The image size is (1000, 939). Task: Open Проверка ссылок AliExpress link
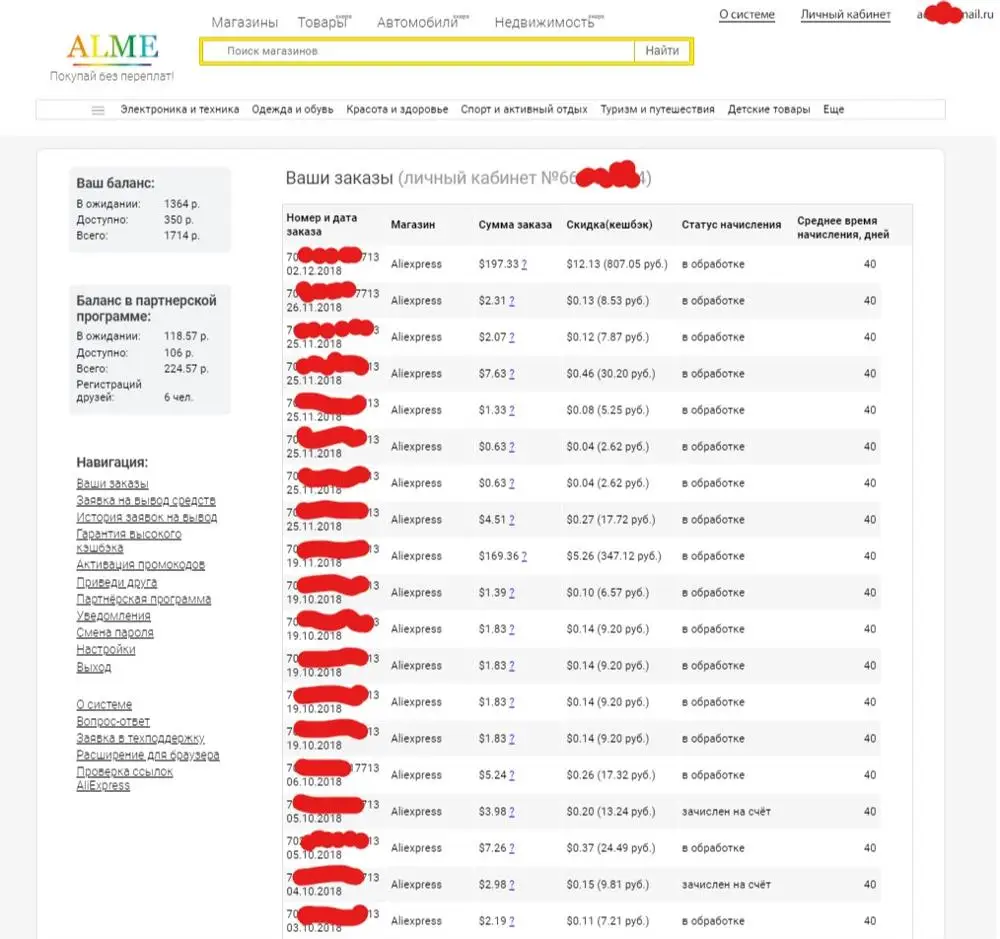[x=124, y=779]
